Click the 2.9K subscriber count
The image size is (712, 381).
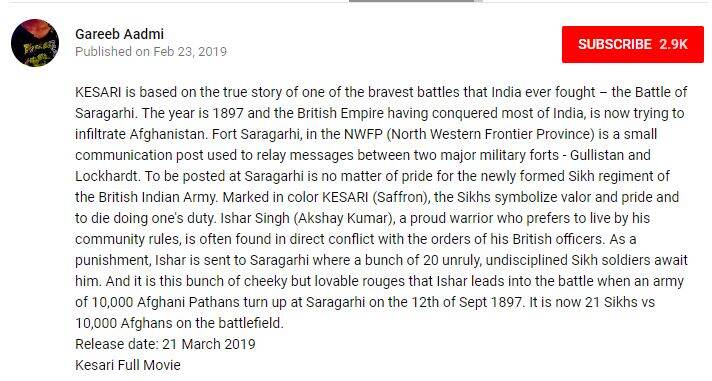click(673, 45)
